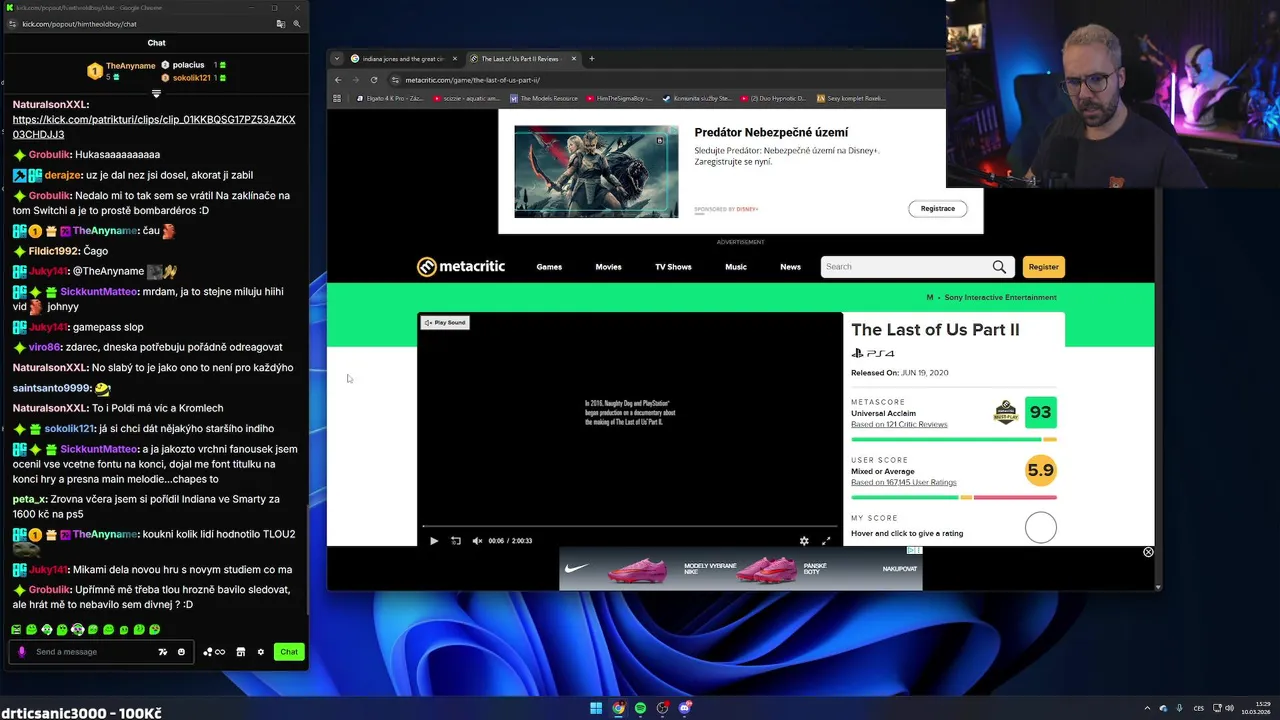
Task: Click the purple microphone icon in chat input
Action: point(22,652)
